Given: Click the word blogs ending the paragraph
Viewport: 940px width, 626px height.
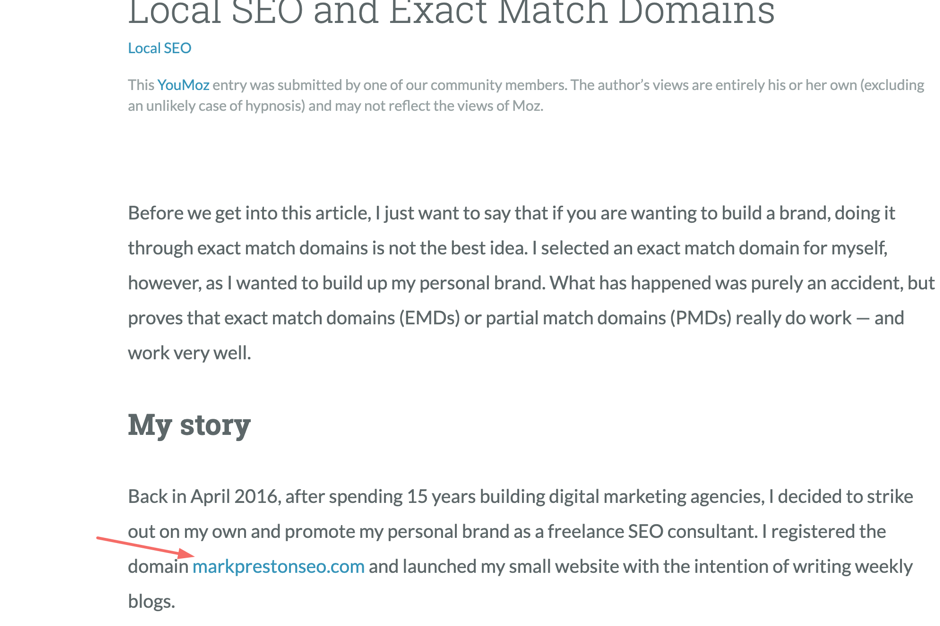Looking at the screenshot, I should pyautogui.click(x=149, y=601).
